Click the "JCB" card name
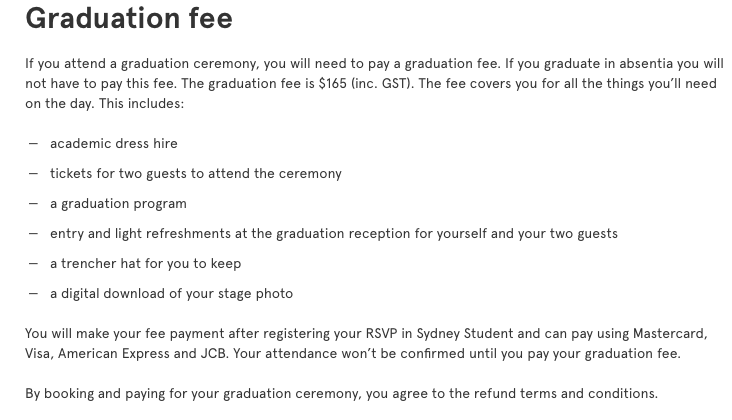Image resolution: width=732 pixels, height=420 pixels. 214,353
